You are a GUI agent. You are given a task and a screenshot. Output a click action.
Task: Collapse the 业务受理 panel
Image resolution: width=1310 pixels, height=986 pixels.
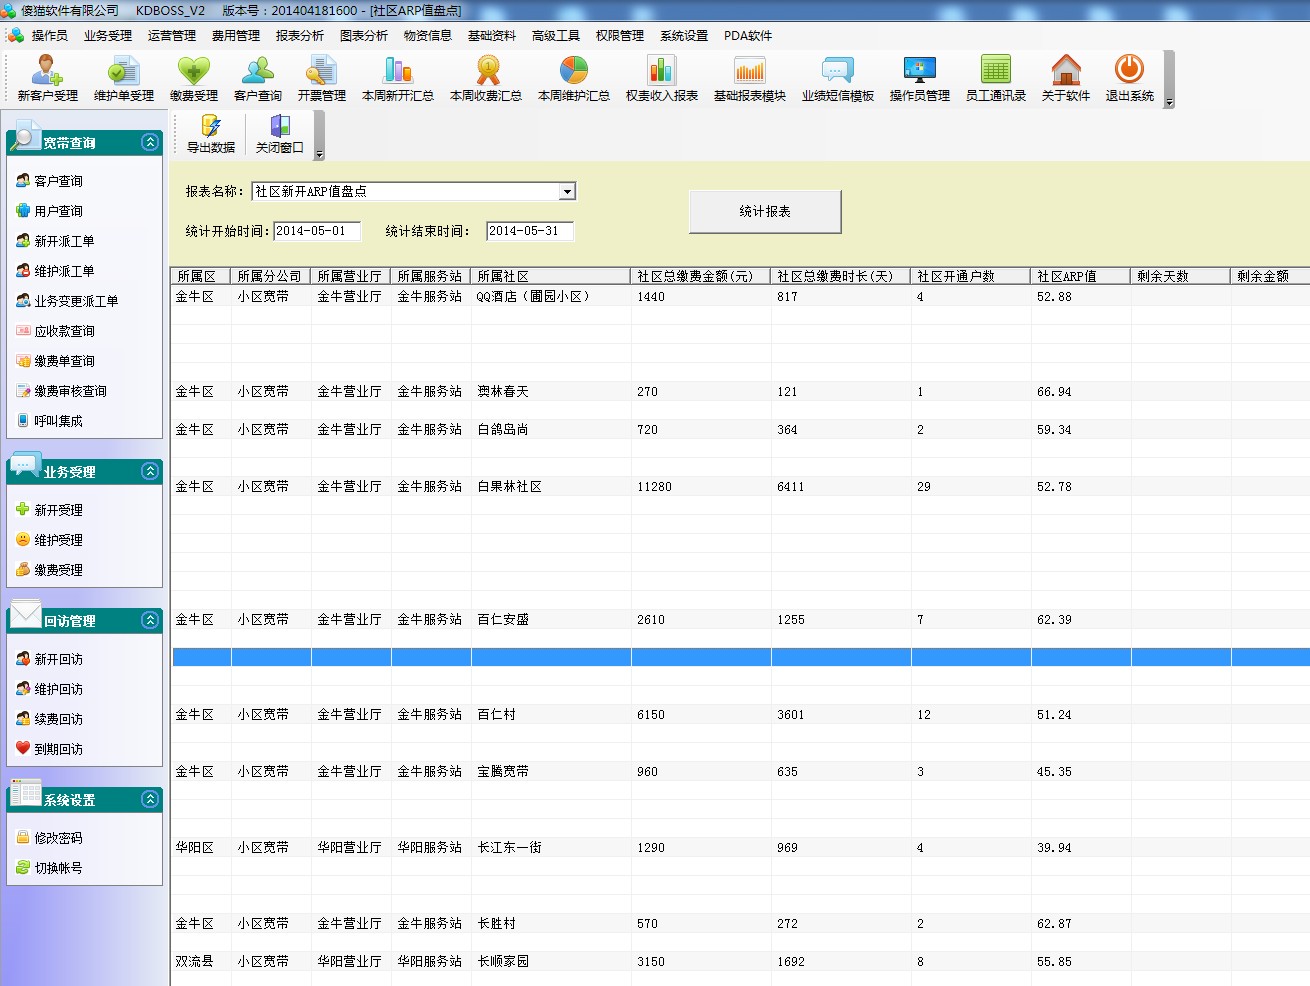pyautogui.click(x=150, y=471)
